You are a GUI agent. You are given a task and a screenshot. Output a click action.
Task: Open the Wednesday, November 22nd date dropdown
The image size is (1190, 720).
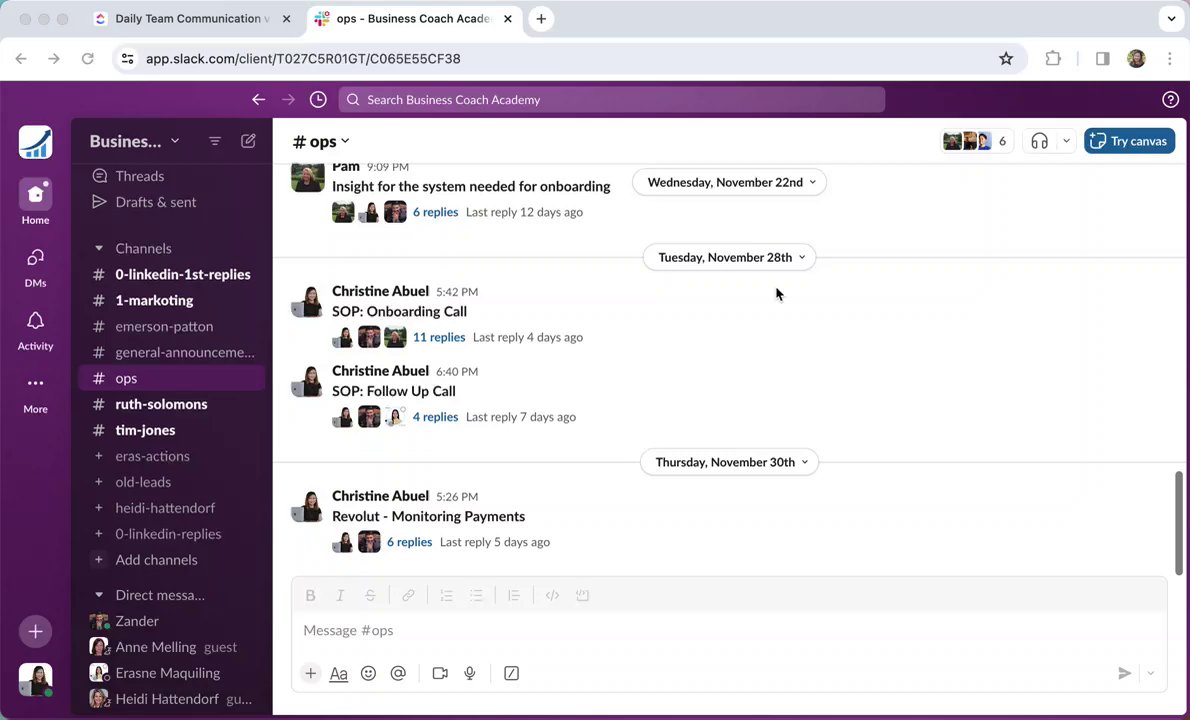click(x=729, y=182)
